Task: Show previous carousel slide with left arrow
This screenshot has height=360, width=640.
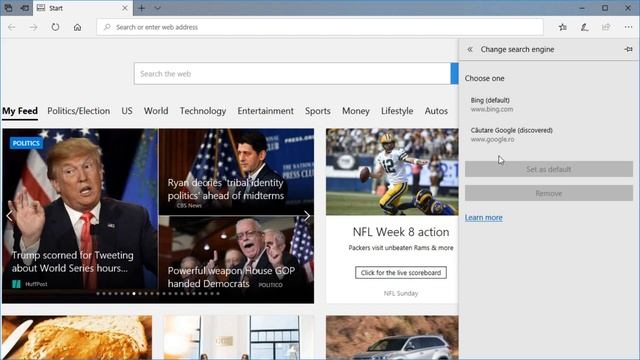Action: point(9,216)
